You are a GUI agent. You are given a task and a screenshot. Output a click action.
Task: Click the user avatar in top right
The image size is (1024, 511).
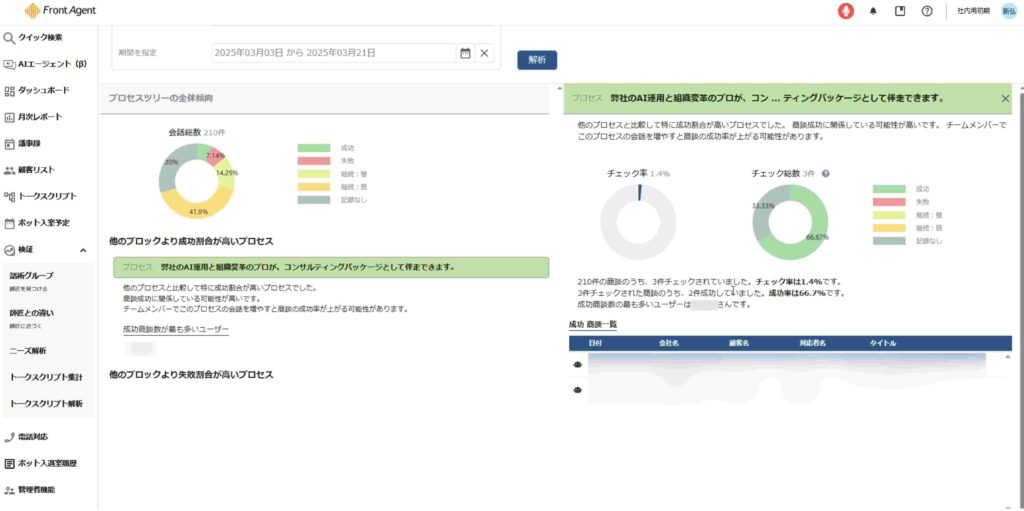coord(1009,11)
